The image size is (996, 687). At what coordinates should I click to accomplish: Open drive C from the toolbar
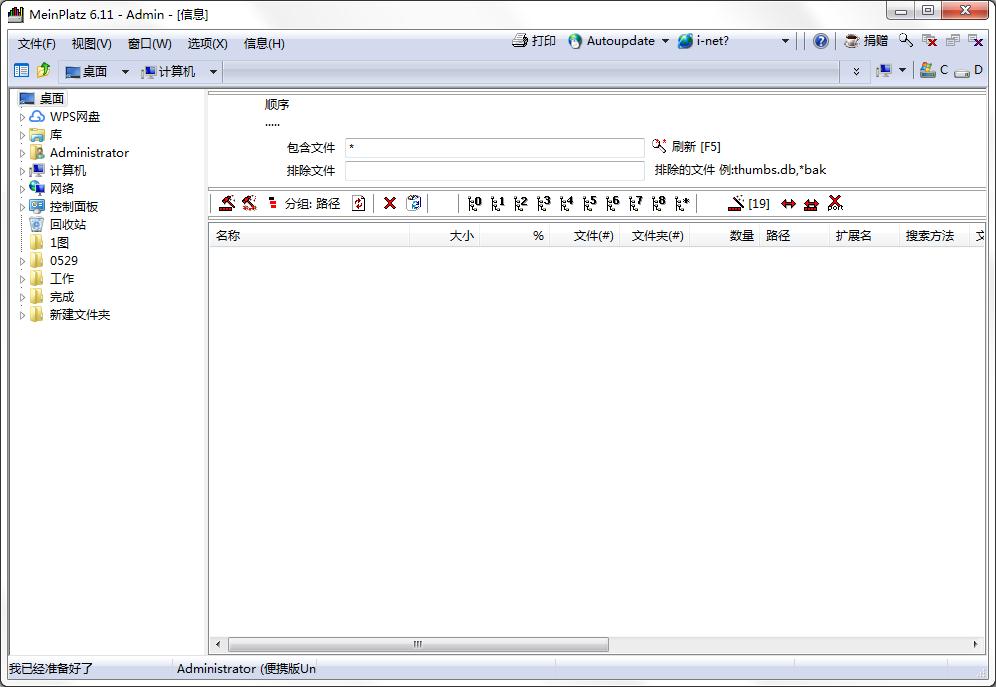click(934, 71)
